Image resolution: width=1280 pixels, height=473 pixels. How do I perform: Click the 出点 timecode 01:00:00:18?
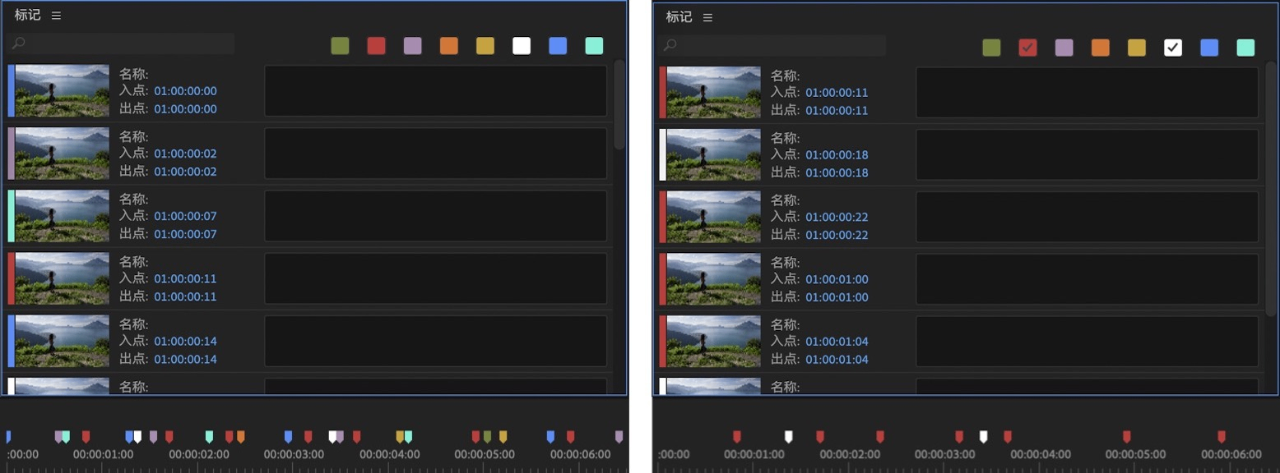click(836, 173)
